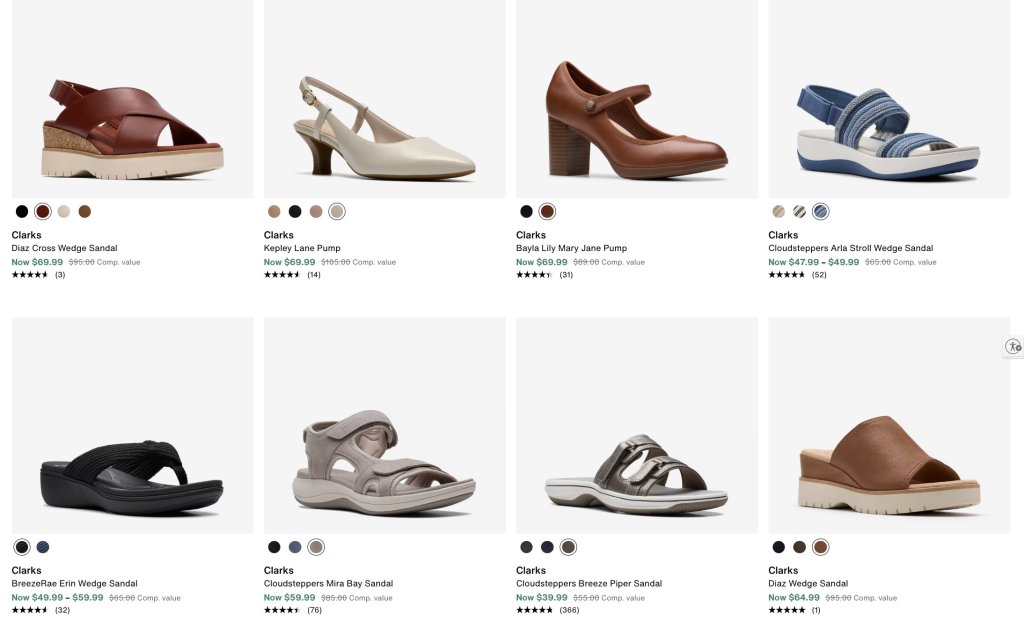This screenshot has height=637, width=1024.
Task: Open the accessibility widget icon
Action: coord(1014,346)
